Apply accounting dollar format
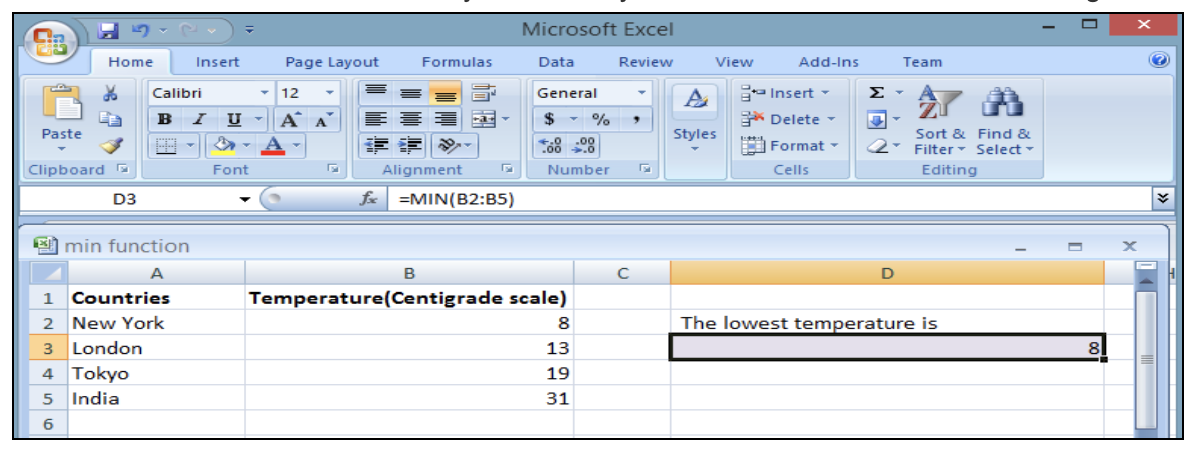Viewport: 1200px width, 452px height. (549, 119)
